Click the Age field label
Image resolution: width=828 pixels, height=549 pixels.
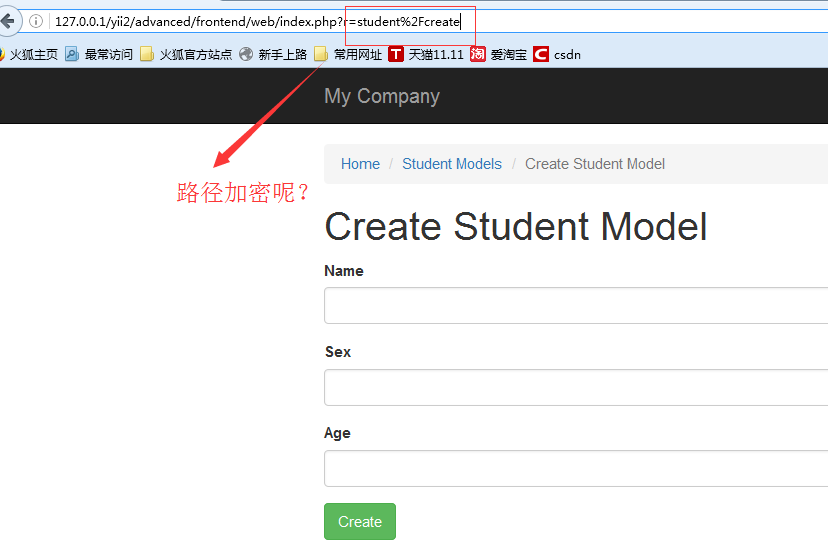[x=337, y=433]
